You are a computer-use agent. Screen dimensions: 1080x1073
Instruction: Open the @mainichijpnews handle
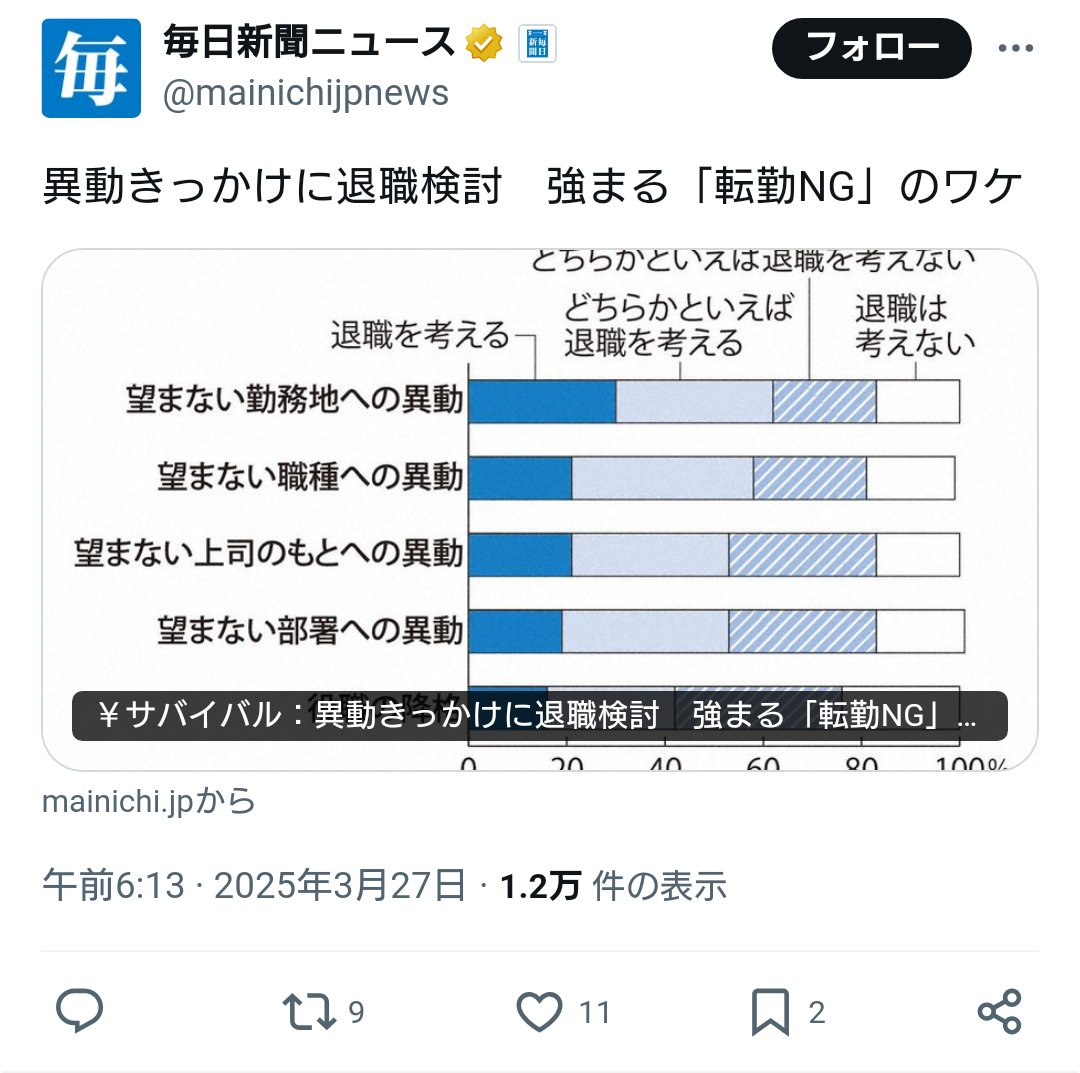[x=305, y=94]
